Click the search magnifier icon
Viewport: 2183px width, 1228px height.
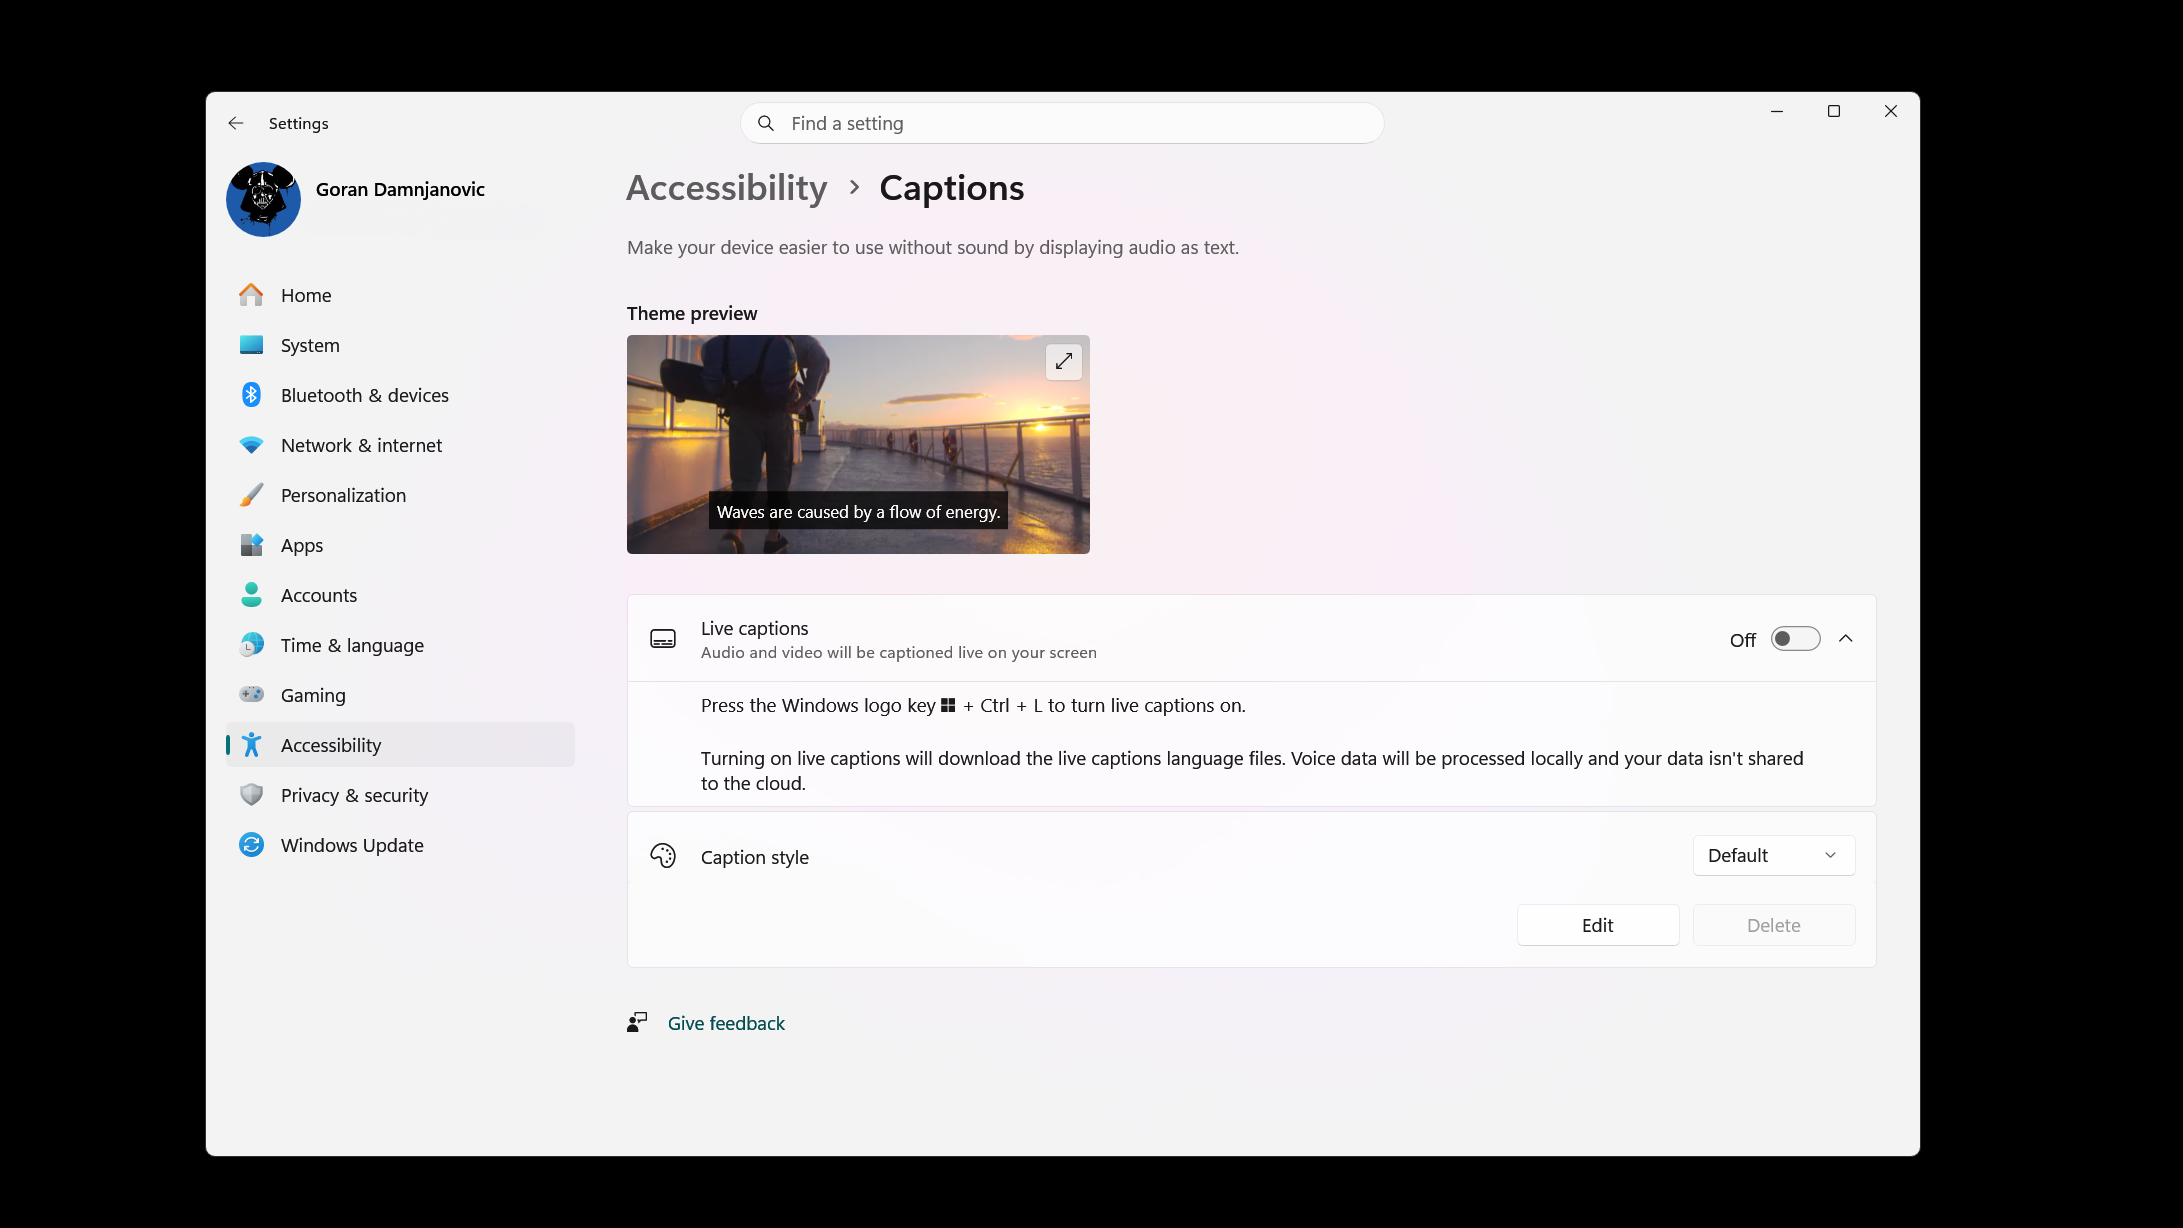pyautogui.click(x=766, y=123)
